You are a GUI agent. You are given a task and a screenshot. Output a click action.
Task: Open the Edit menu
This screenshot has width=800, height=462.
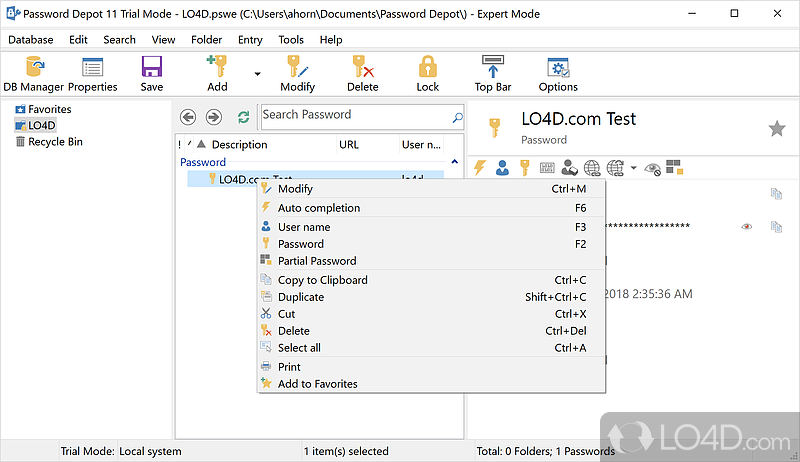[79, 40]
